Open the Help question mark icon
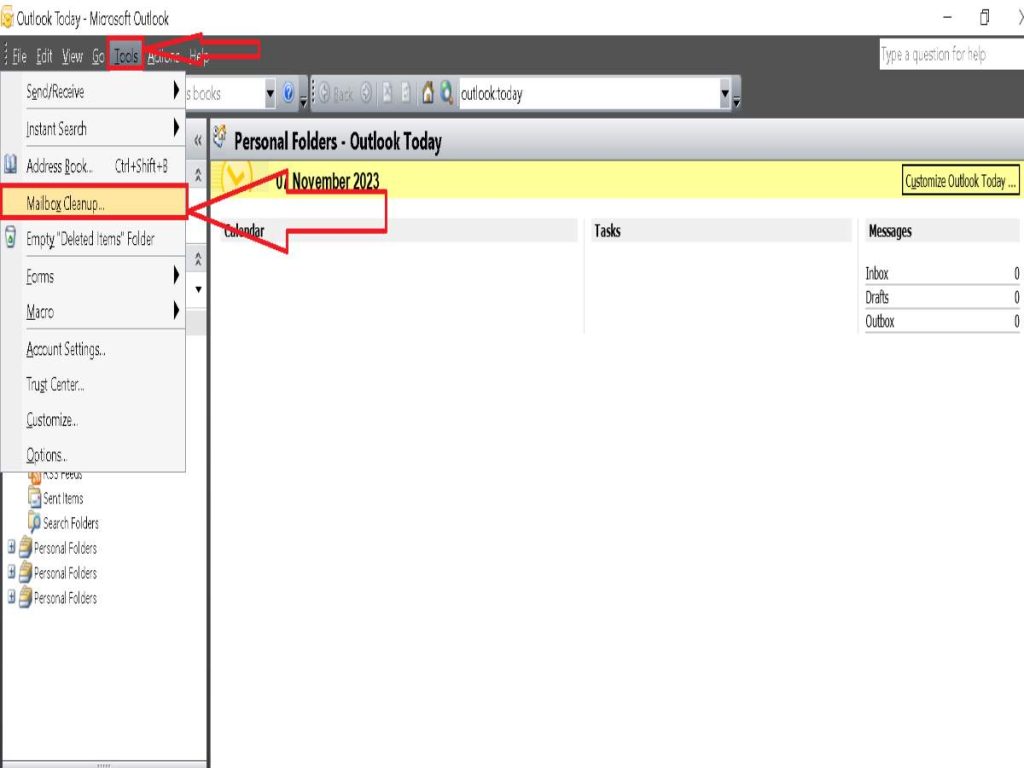Screen dimensions: 1024x768 click(288, 93)
